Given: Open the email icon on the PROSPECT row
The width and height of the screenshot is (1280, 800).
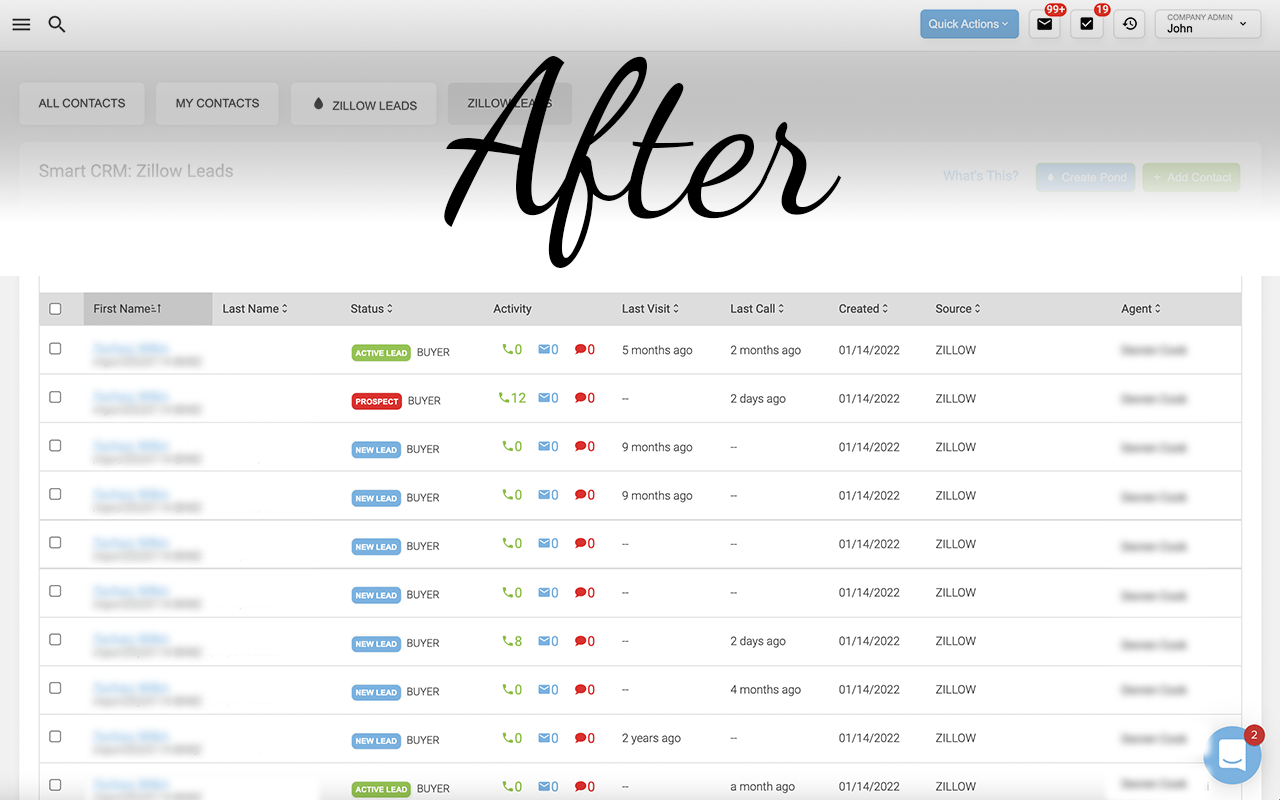Looking at the screenshot, I should [x=547, y=397].
